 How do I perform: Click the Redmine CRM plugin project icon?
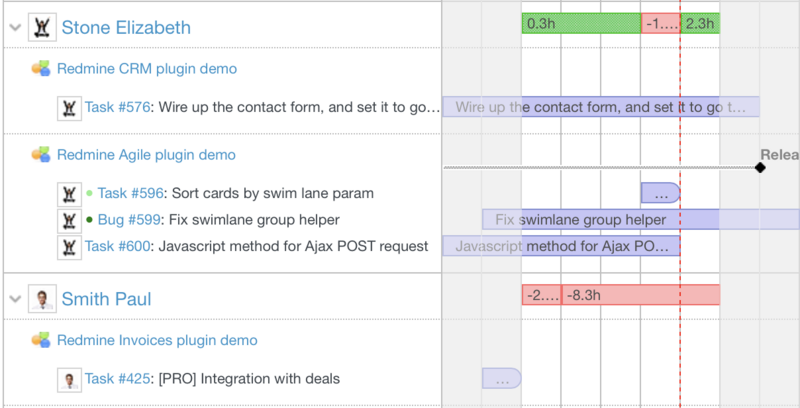(41, 69)
